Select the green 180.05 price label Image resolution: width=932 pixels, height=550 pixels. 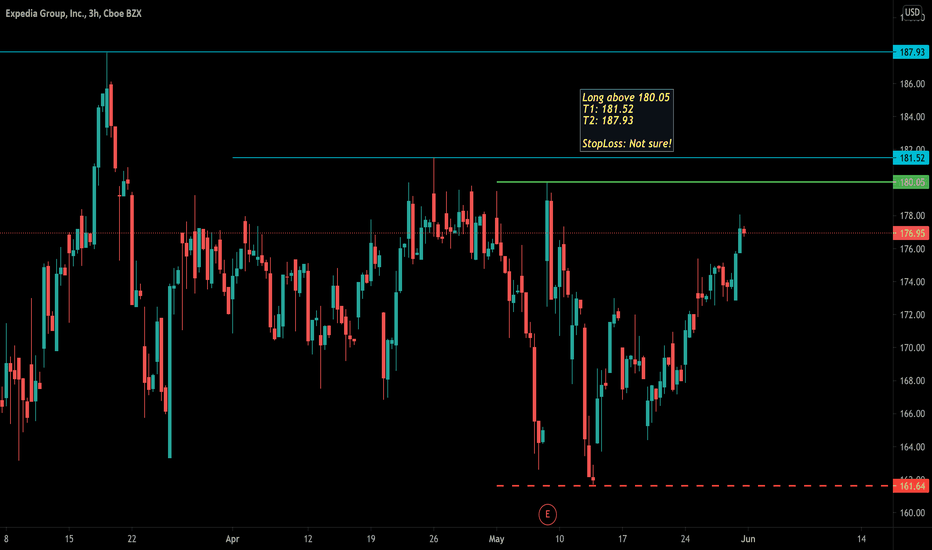[911, 182]
